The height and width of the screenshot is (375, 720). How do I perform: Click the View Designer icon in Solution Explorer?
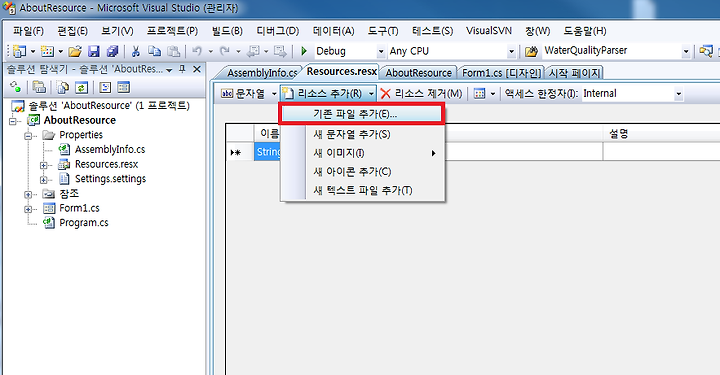tap(124, 87)
